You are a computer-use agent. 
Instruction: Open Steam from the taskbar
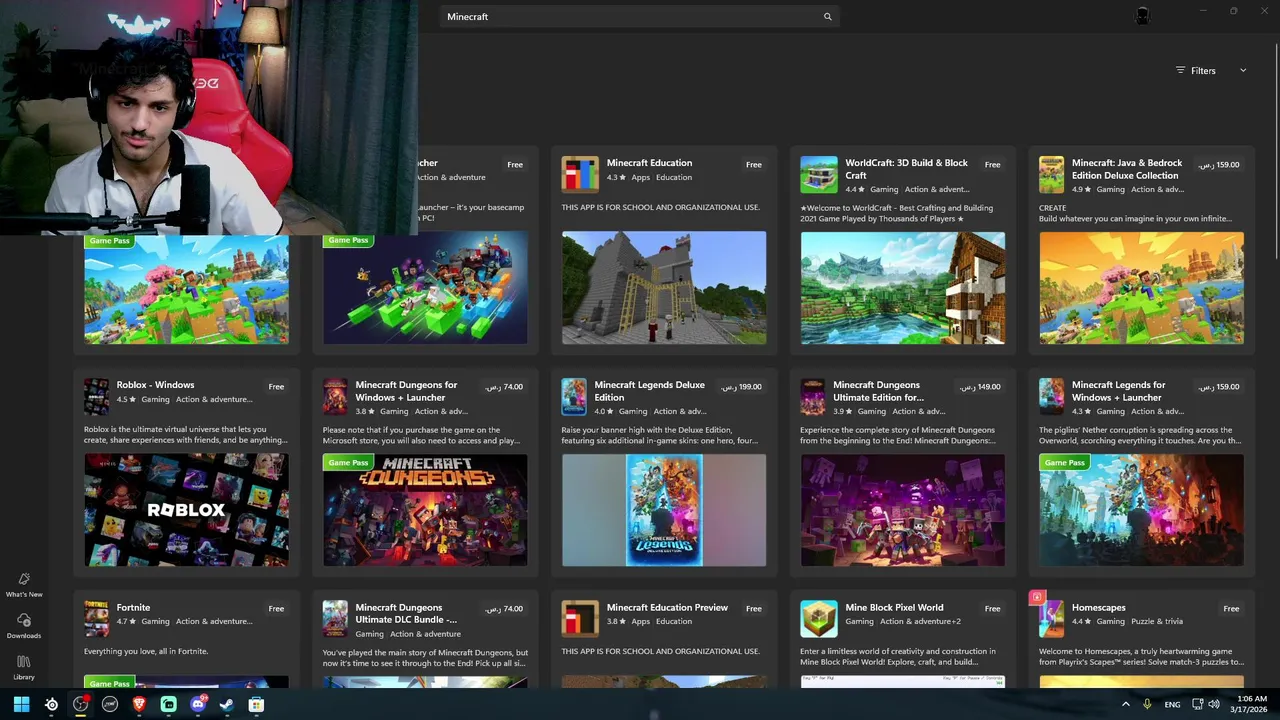227,704
